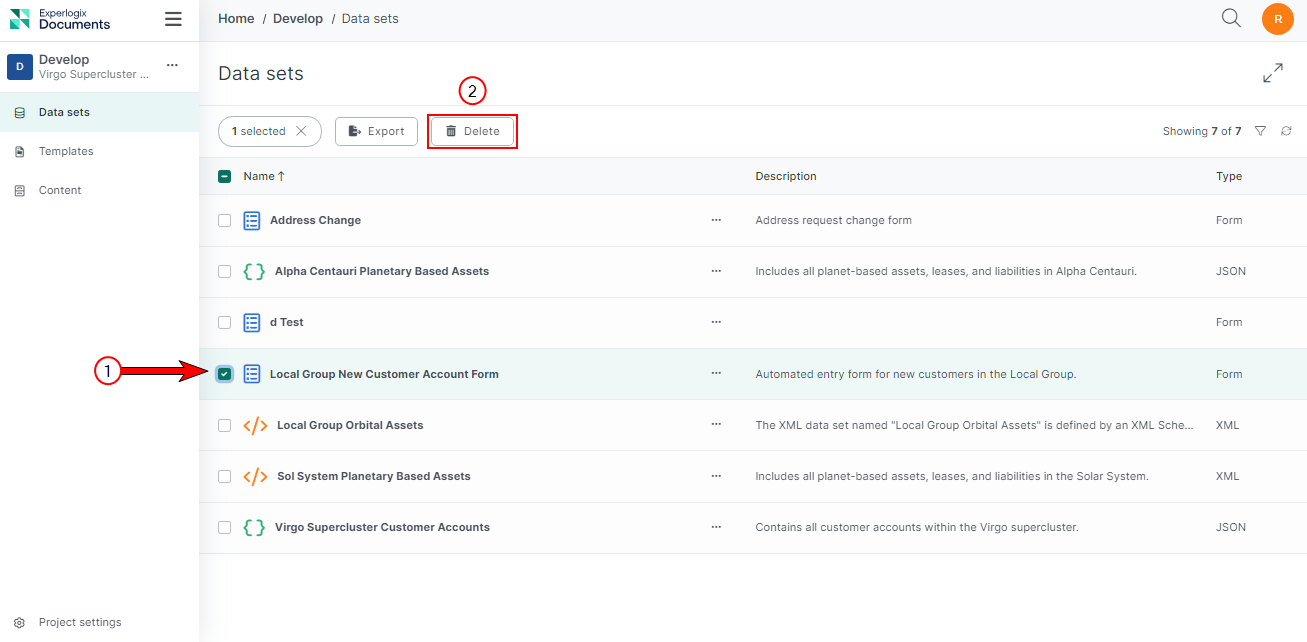The height and width of the screenshot is (642, 1307).
Task: Expand the Data sets view to fullscreen
Action: coord(1273,73)
